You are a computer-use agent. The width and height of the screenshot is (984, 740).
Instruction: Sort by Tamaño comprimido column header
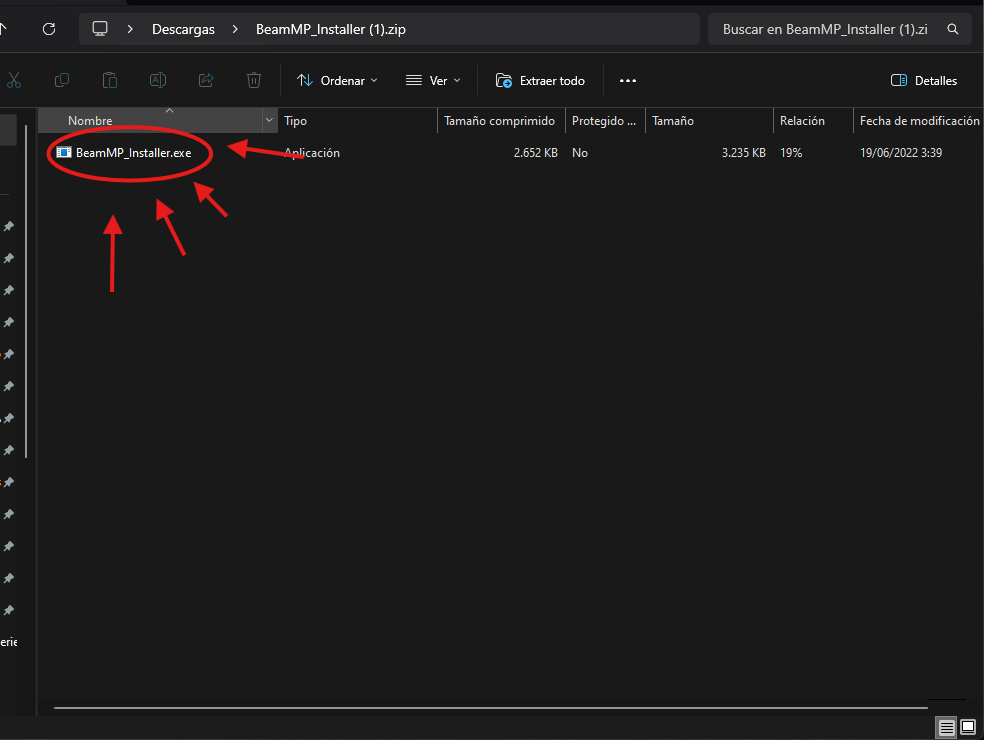point(501,121)
